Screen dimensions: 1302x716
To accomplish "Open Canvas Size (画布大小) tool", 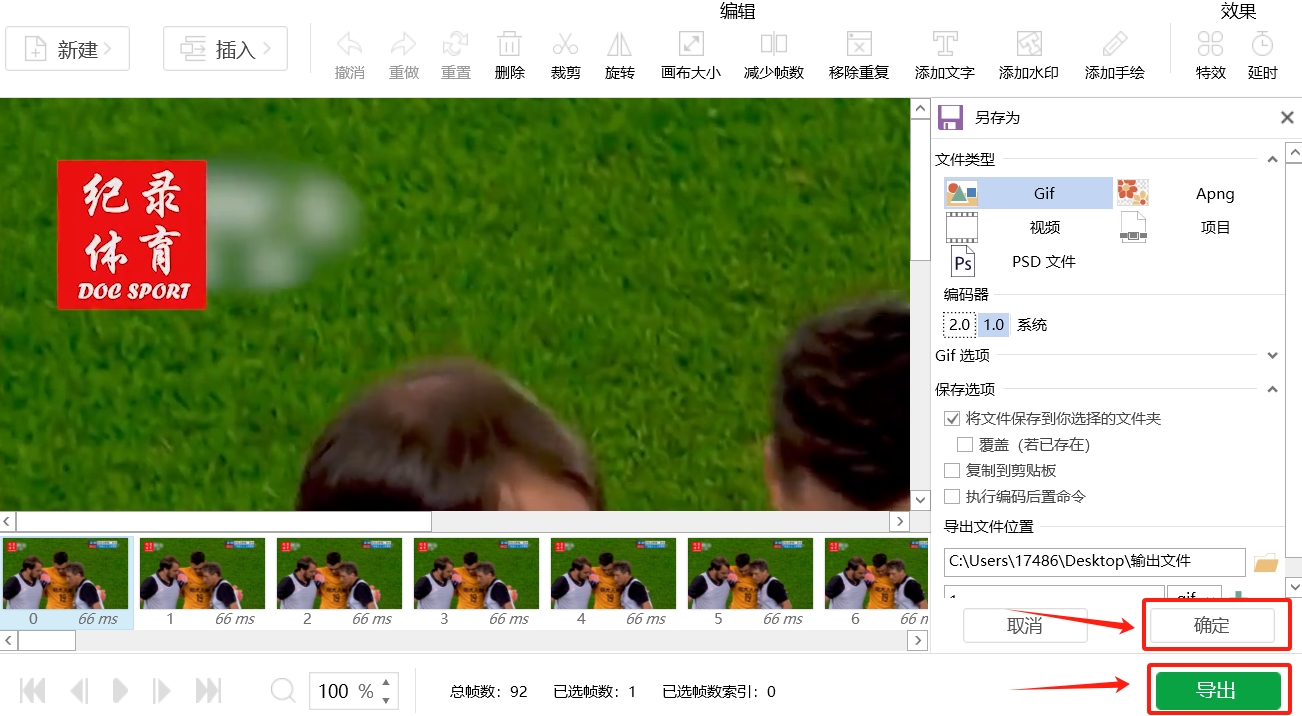I will 690,55.
